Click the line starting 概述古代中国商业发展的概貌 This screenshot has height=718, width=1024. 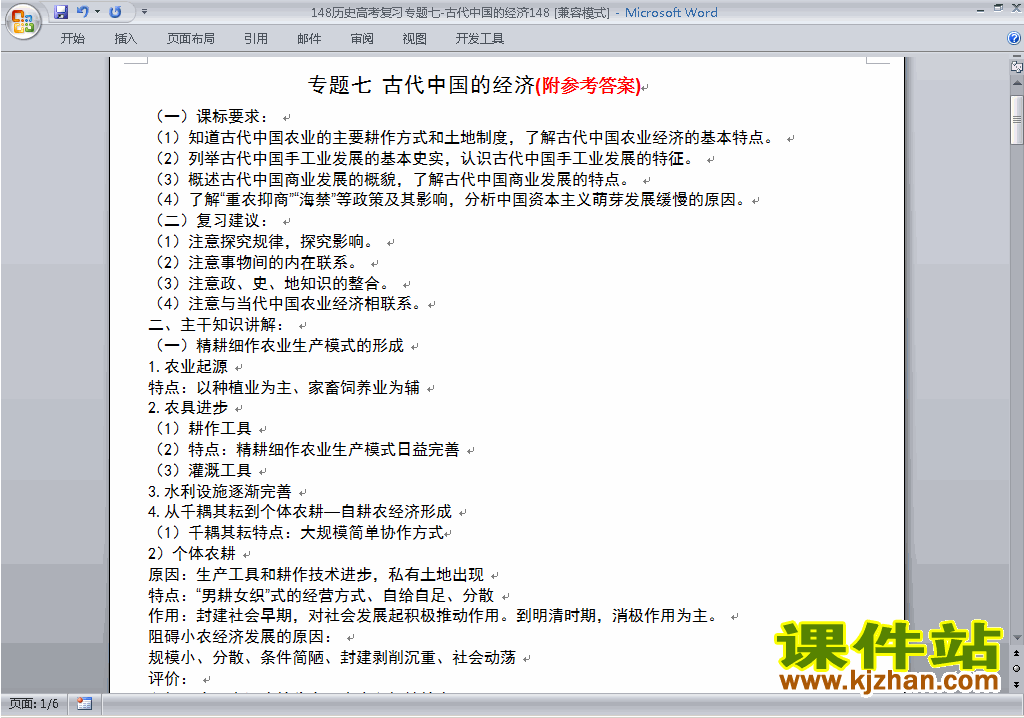coord(394,179)
